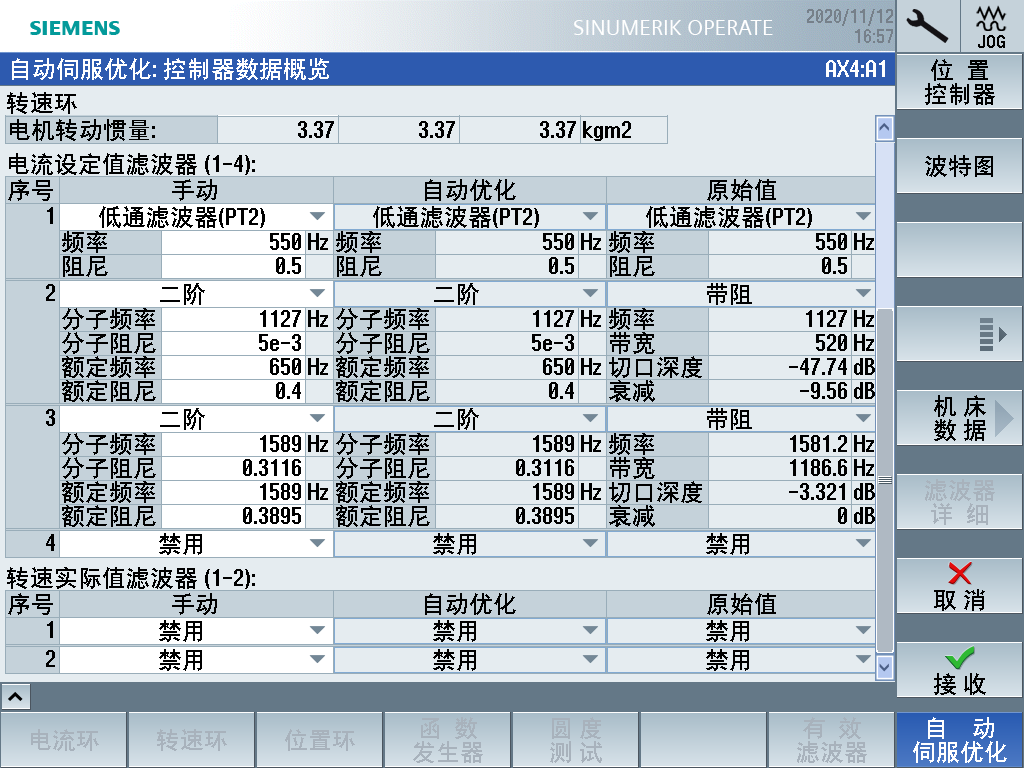
Task: Open the 波特图 Bode plot softkey
Action: tap(959, 167)
